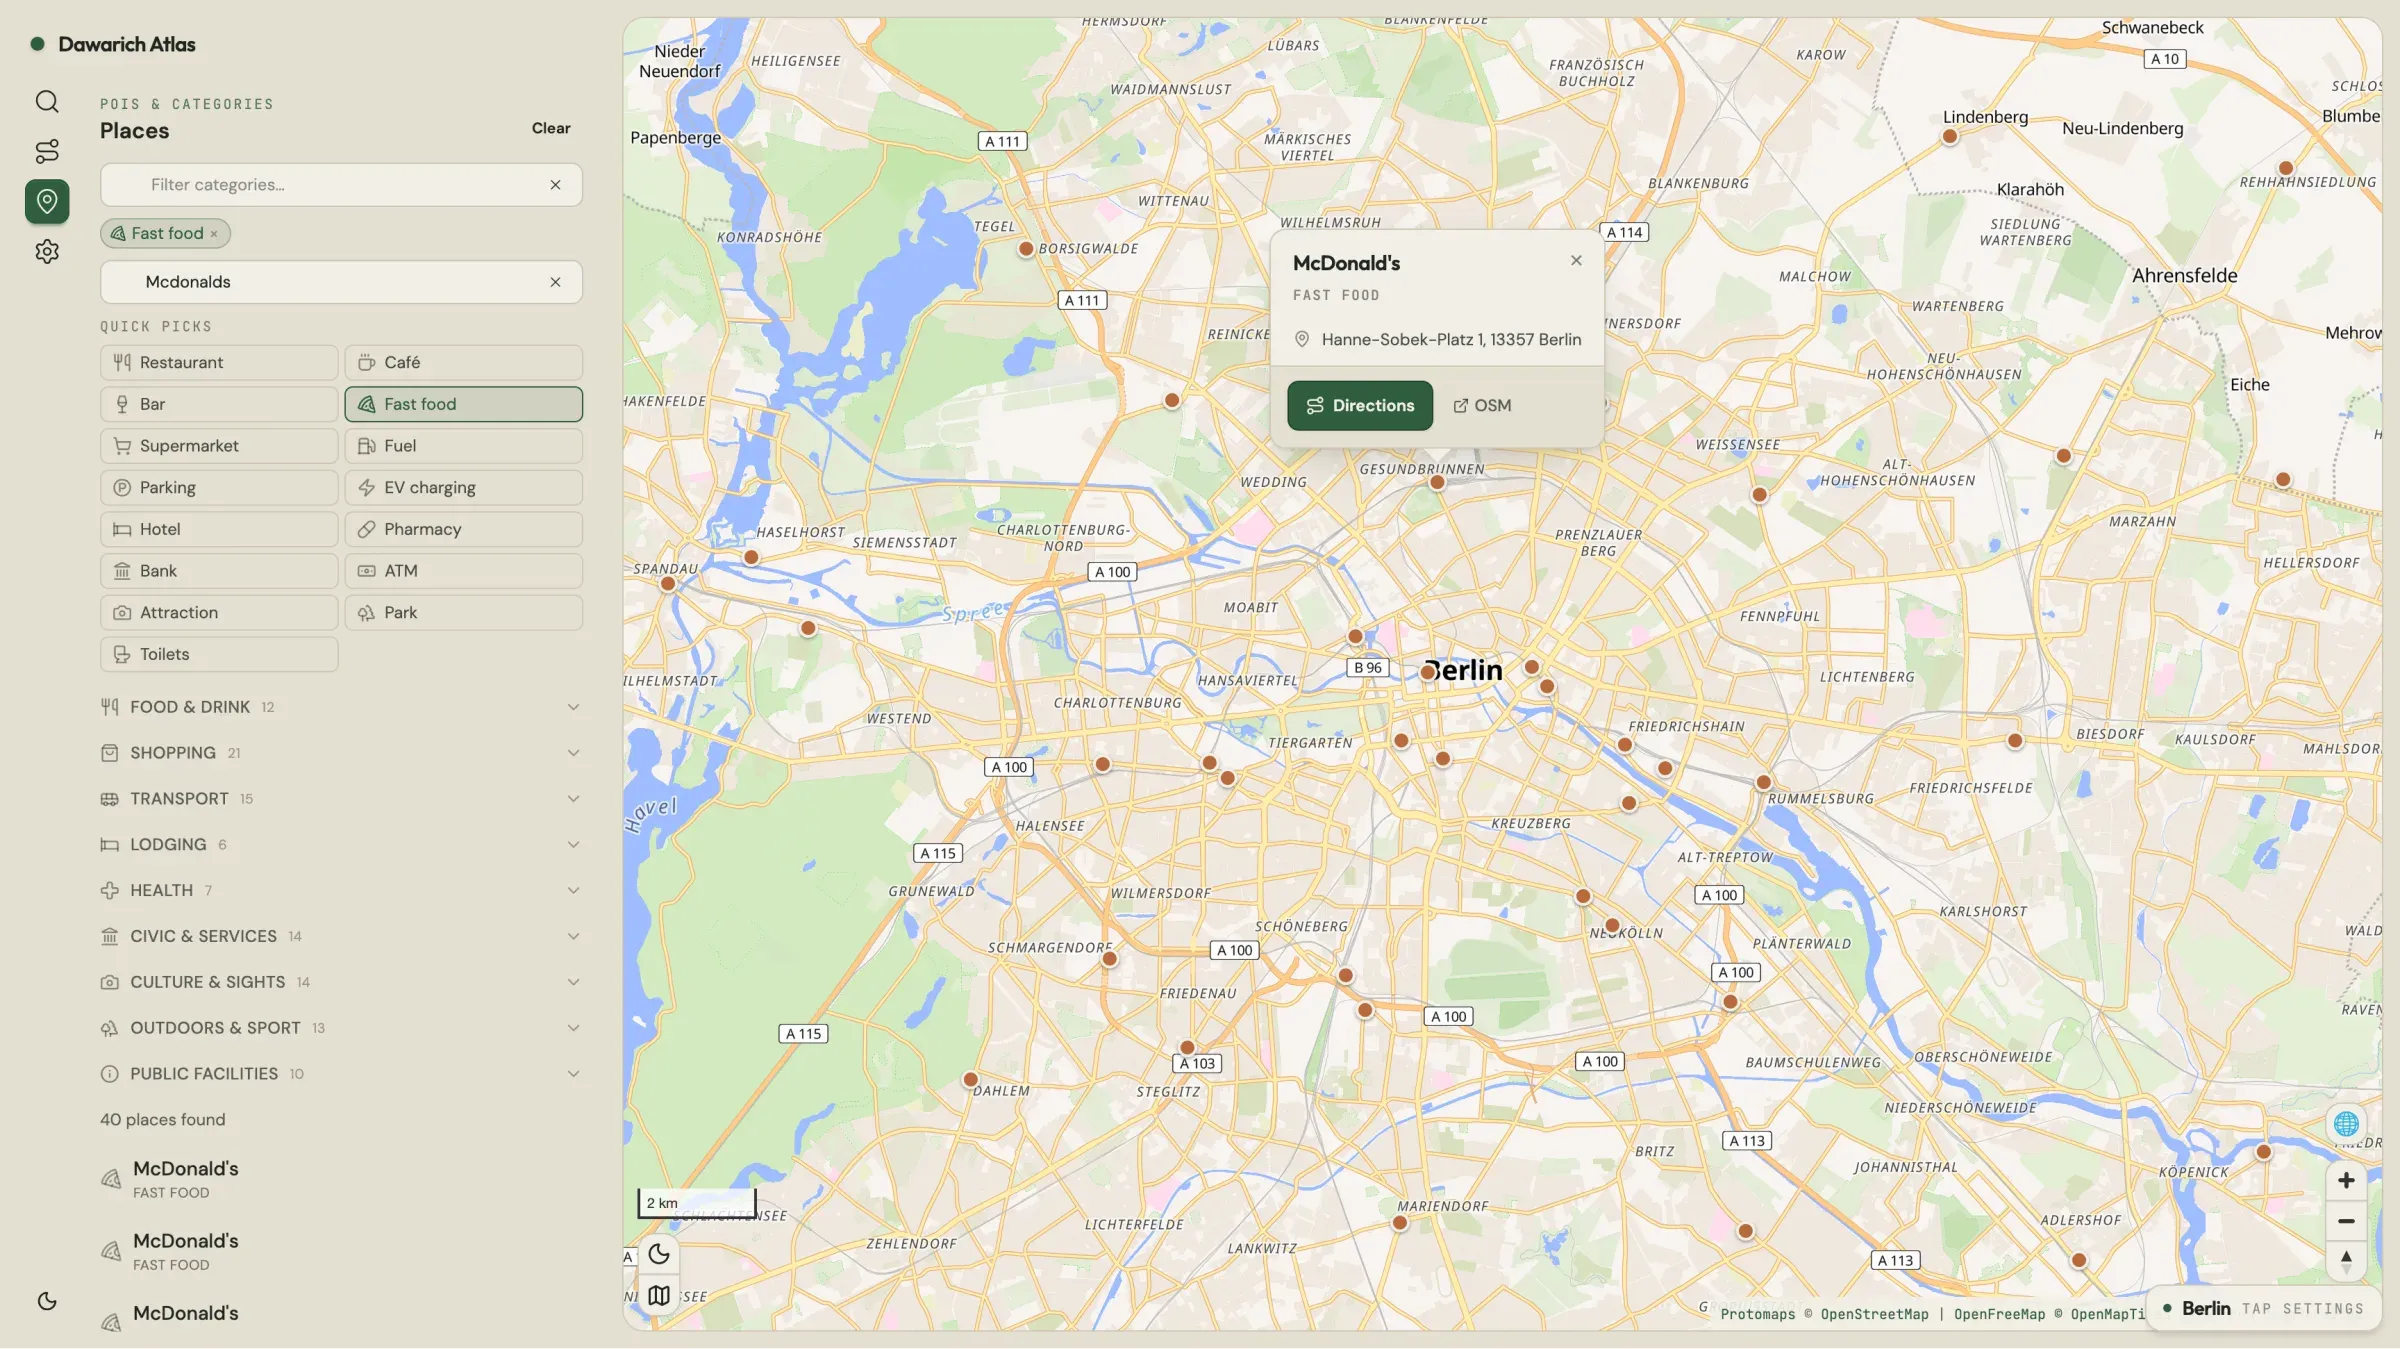Click the Directions button in popup
The height and width of the screenshot is (1349, 2400).
coord(1360,405)
